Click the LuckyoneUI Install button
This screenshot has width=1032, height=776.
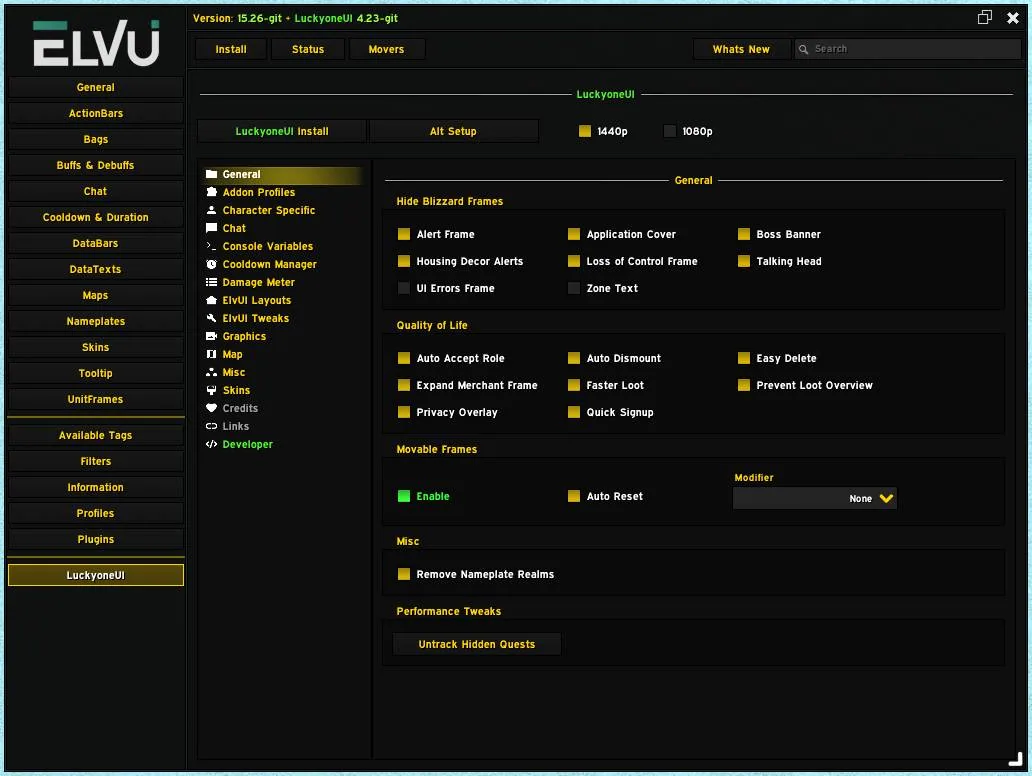click(282, 131)
